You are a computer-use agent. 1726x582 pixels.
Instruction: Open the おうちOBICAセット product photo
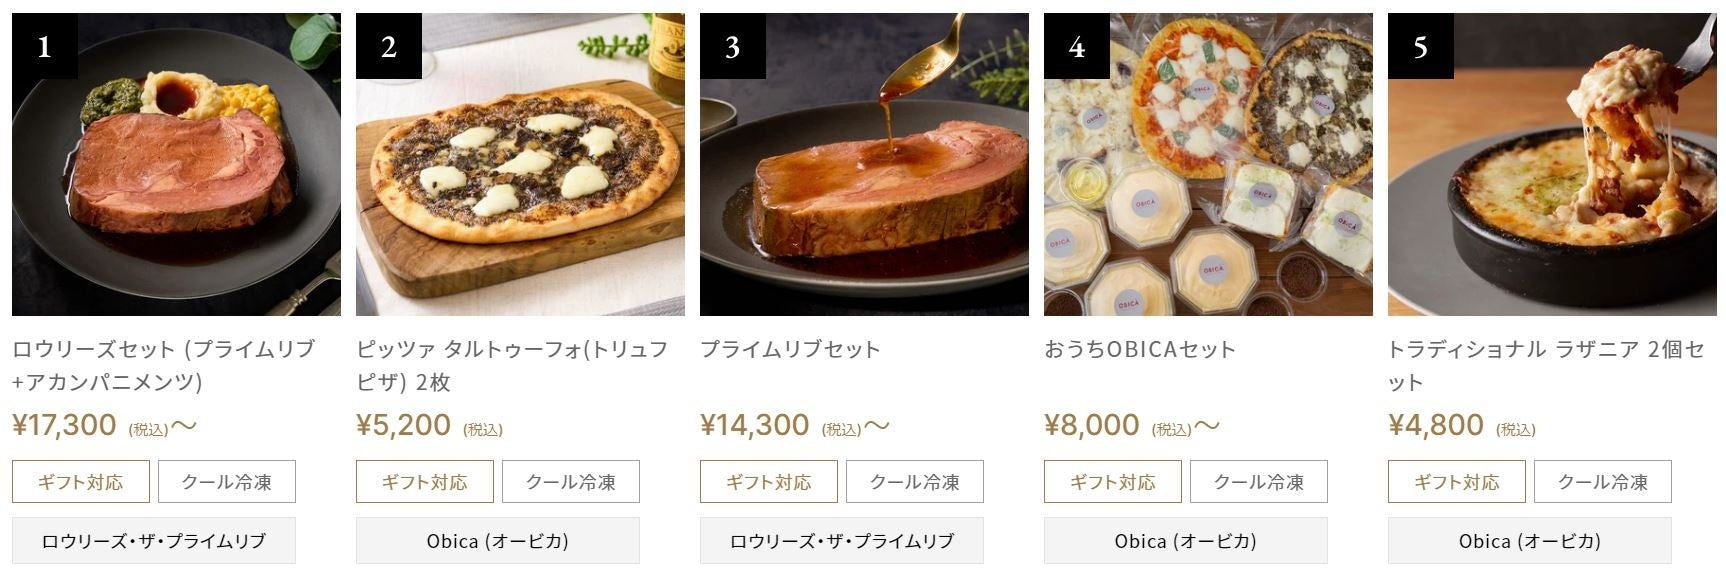tap(1208, 165)
